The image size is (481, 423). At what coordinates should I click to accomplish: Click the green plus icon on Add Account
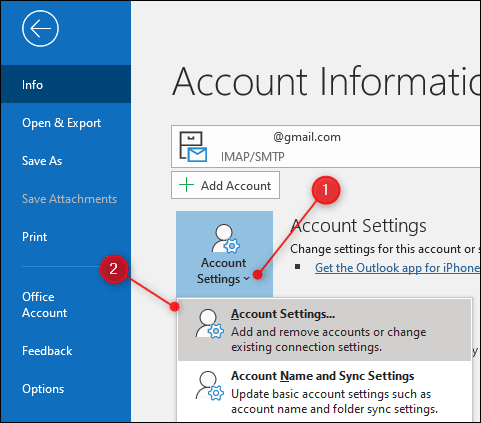pyautogui.click(x=186, y=185)
